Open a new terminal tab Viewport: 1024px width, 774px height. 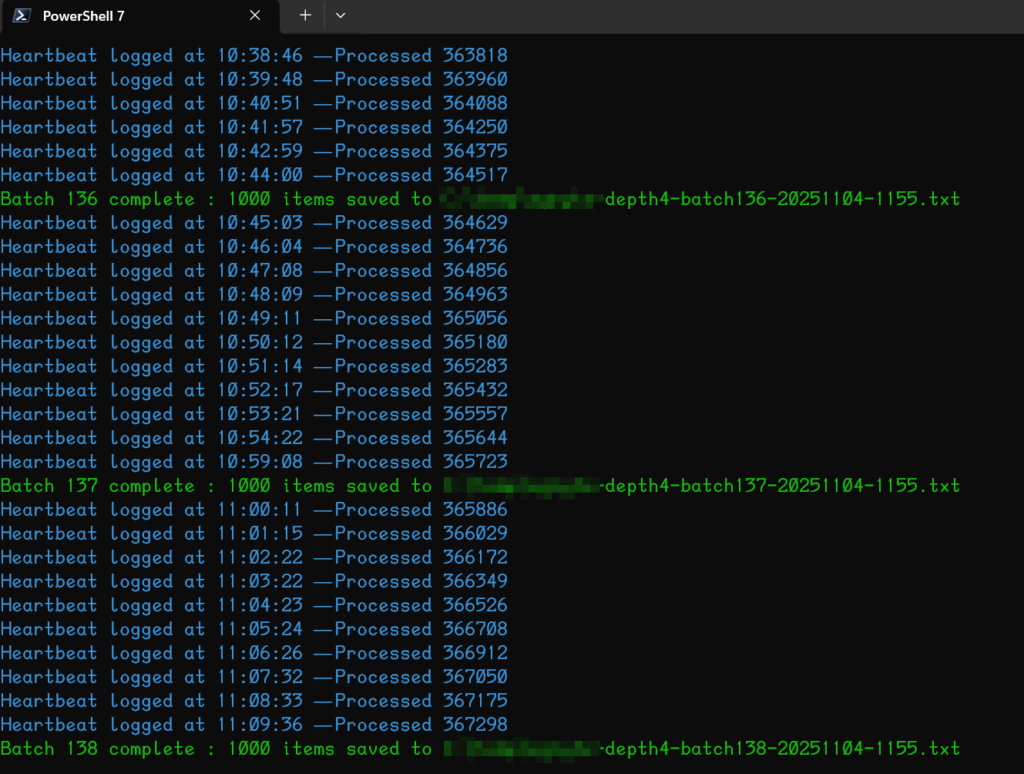305,16
